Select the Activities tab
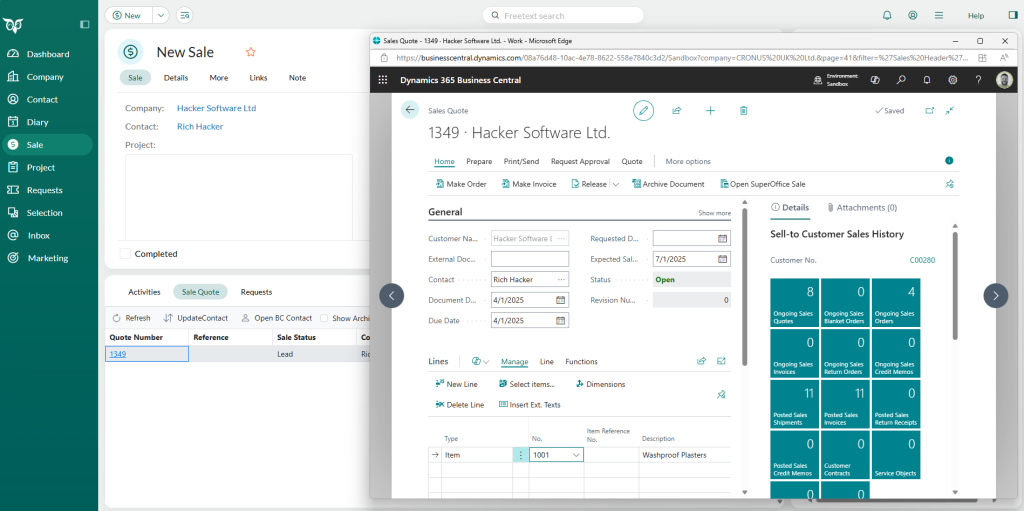 pyautogui.click(x=144, y=292)
